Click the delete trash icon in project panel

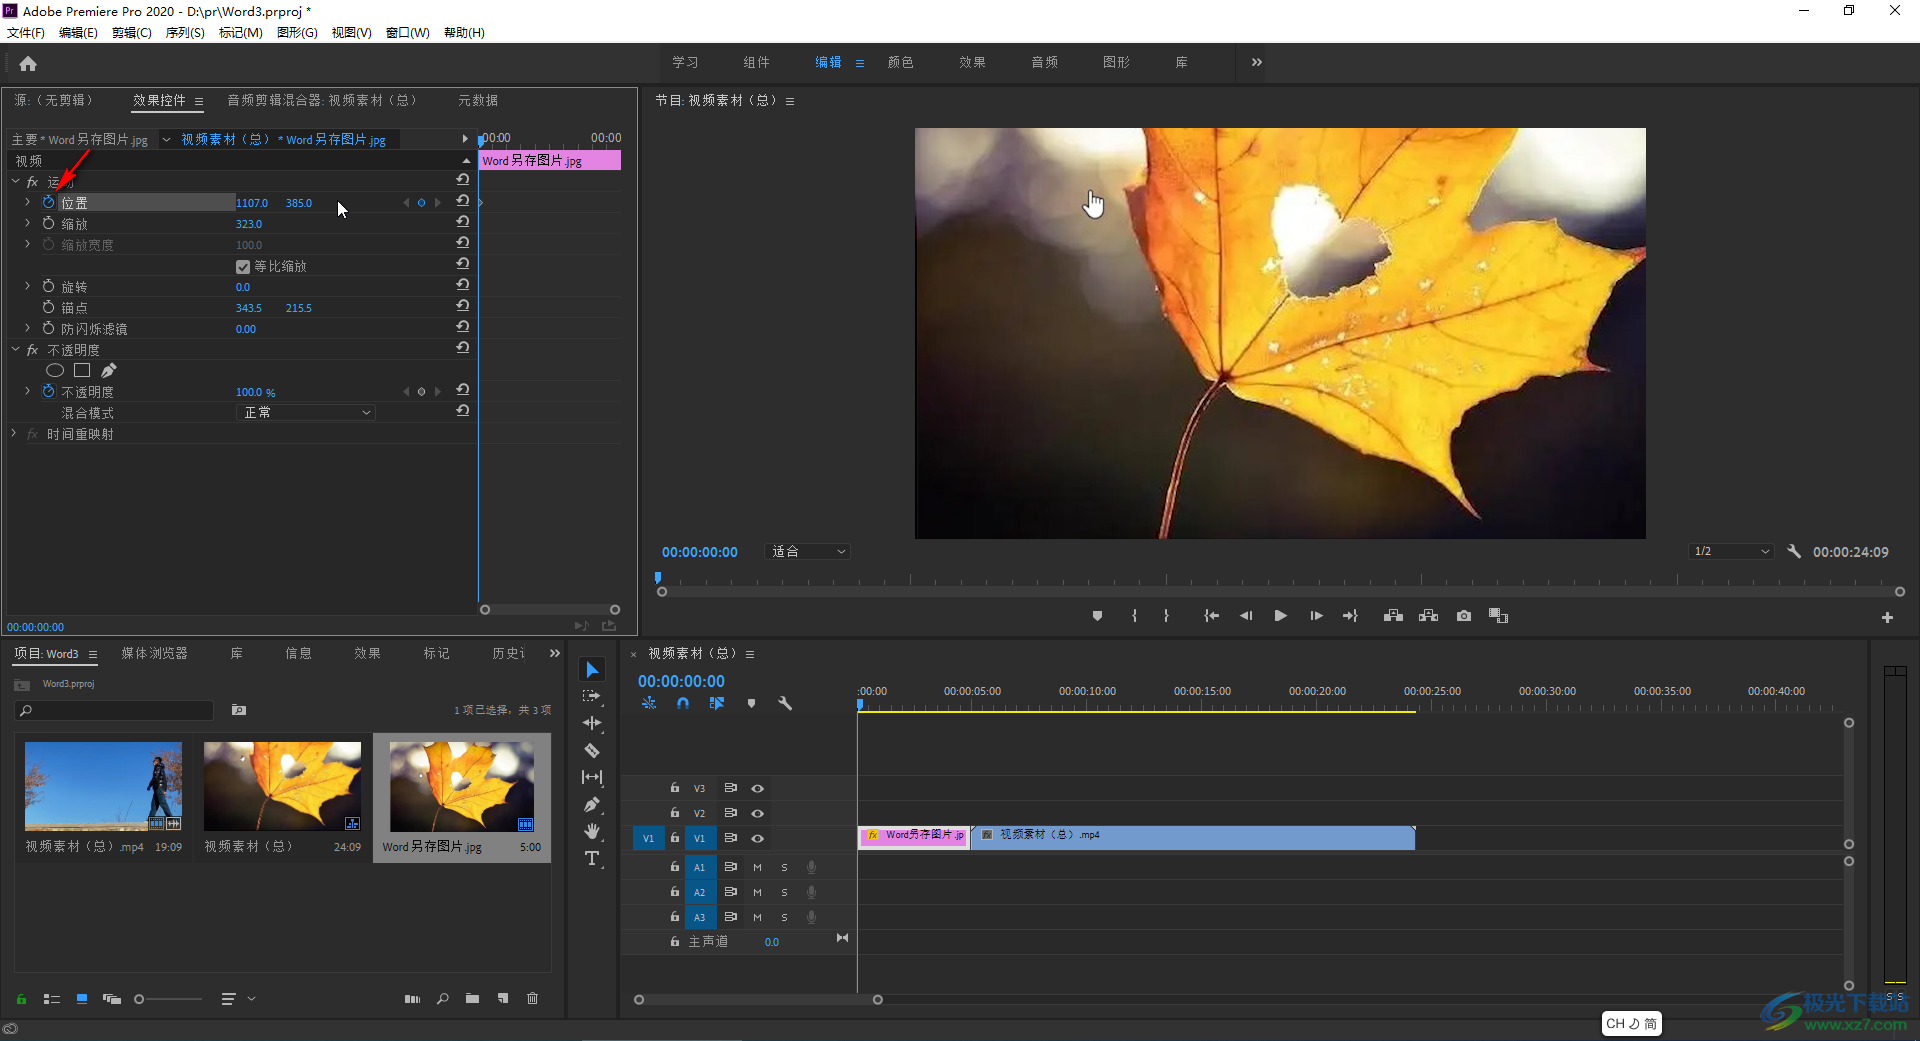click(532, 998)
